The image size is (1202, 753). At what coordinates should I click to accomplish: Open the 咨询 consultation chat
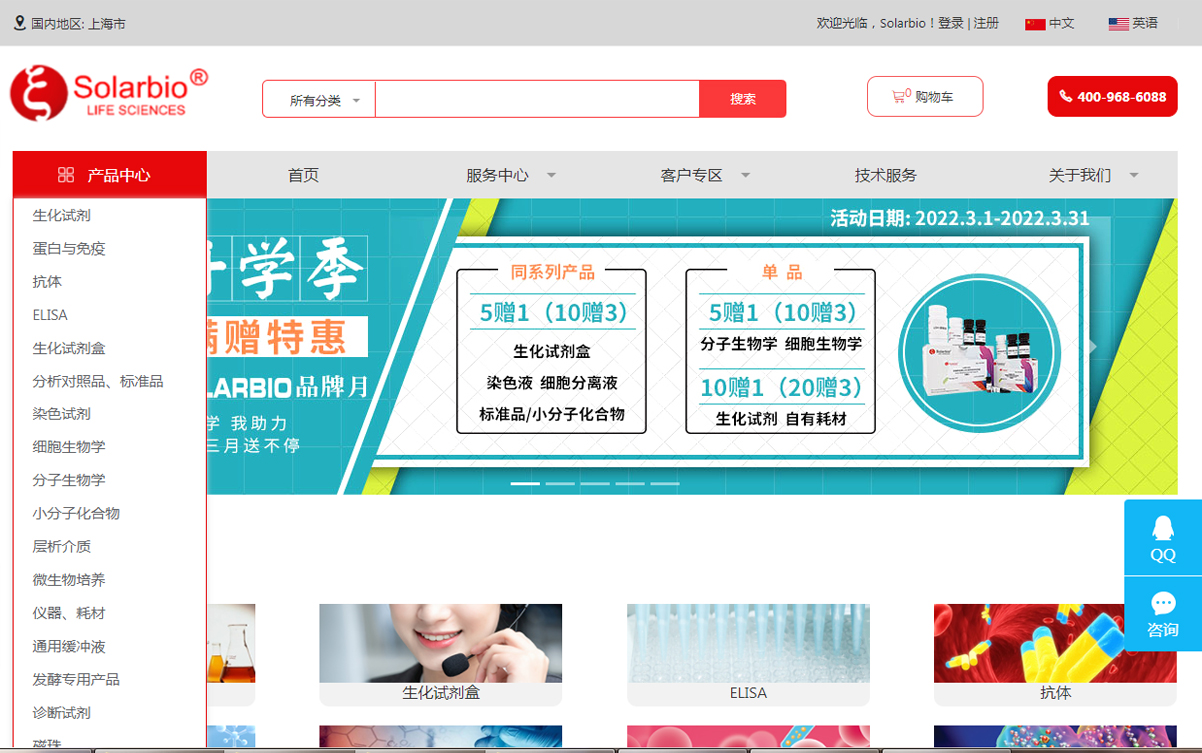[x=1162, y=614]
